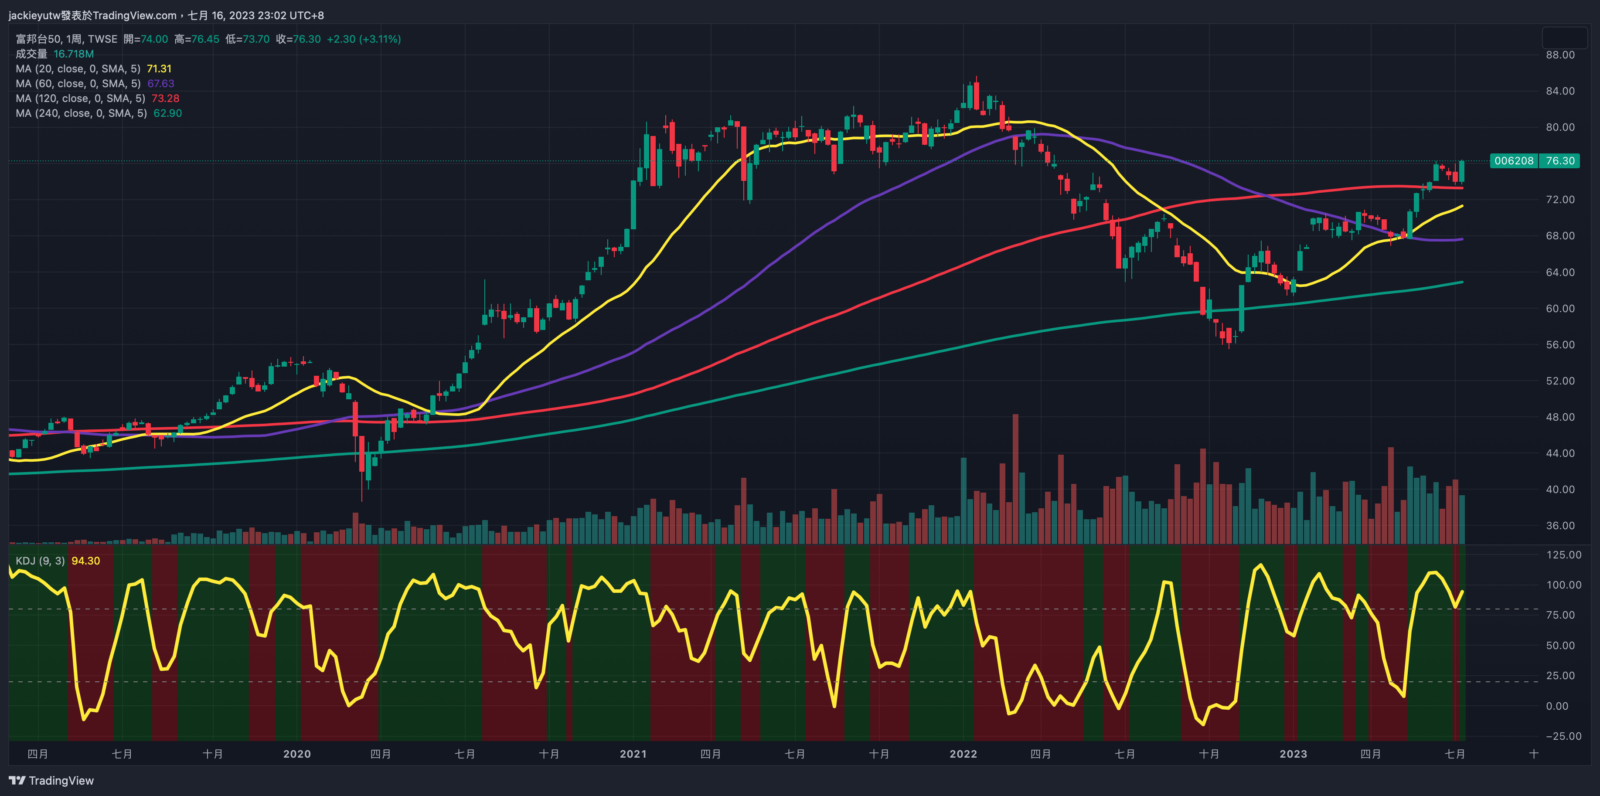Click the 76.30 current price label

pyautogui.click(x=1560, y=161)
